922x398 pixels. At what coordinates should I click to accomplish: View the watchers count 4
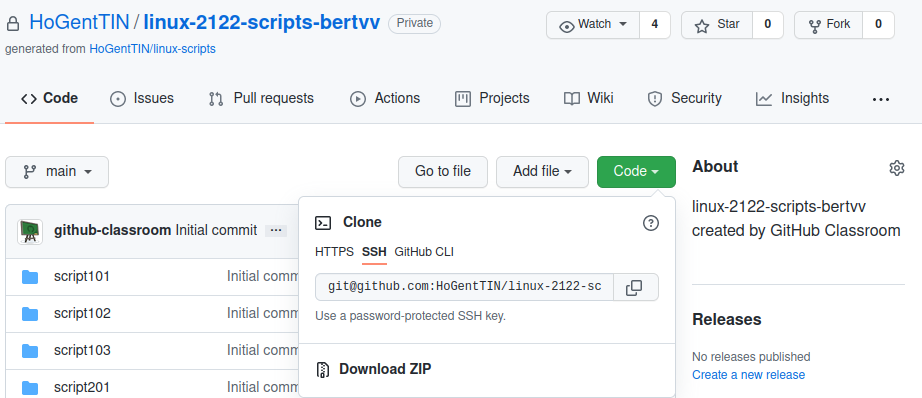(x=654, y=25)
